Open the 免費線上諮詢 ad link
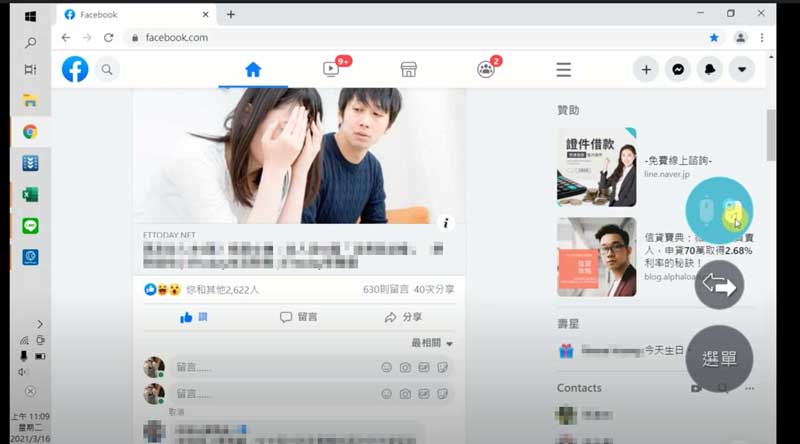 point(678,161)
